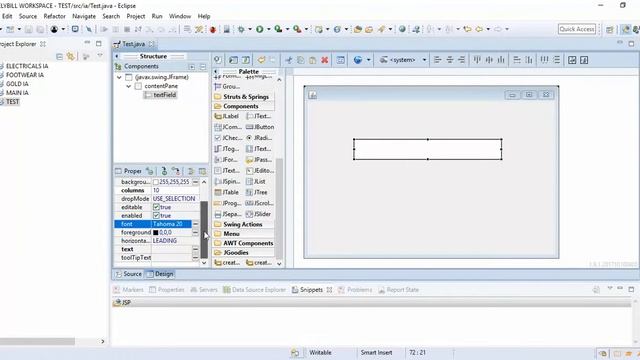This screenshot has width=640, height=360.
Task: Click the Test/Preview GUI icon
Action: (x=218, y=60)
